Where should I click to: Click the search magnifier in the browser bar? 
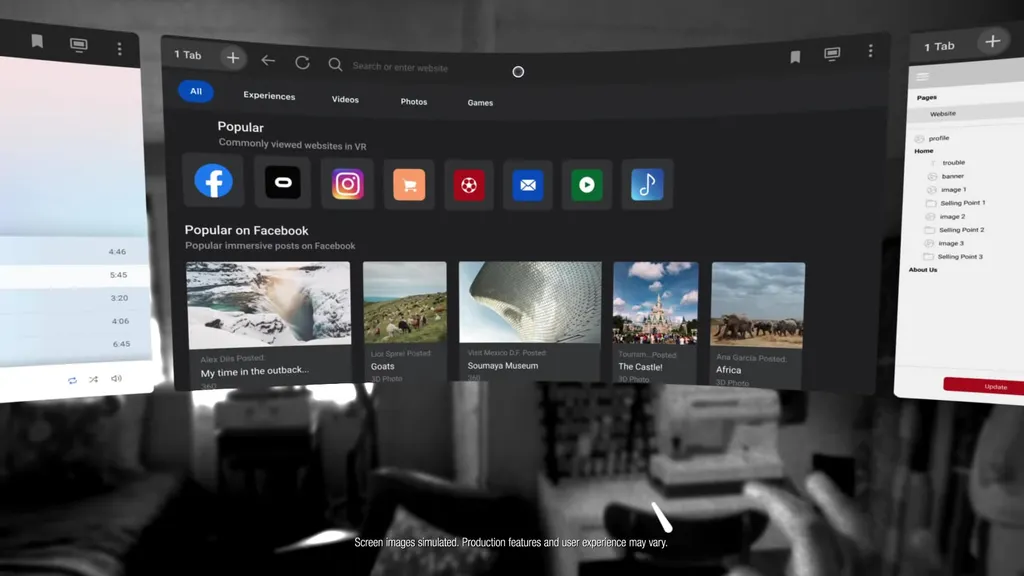click(335, 64)
